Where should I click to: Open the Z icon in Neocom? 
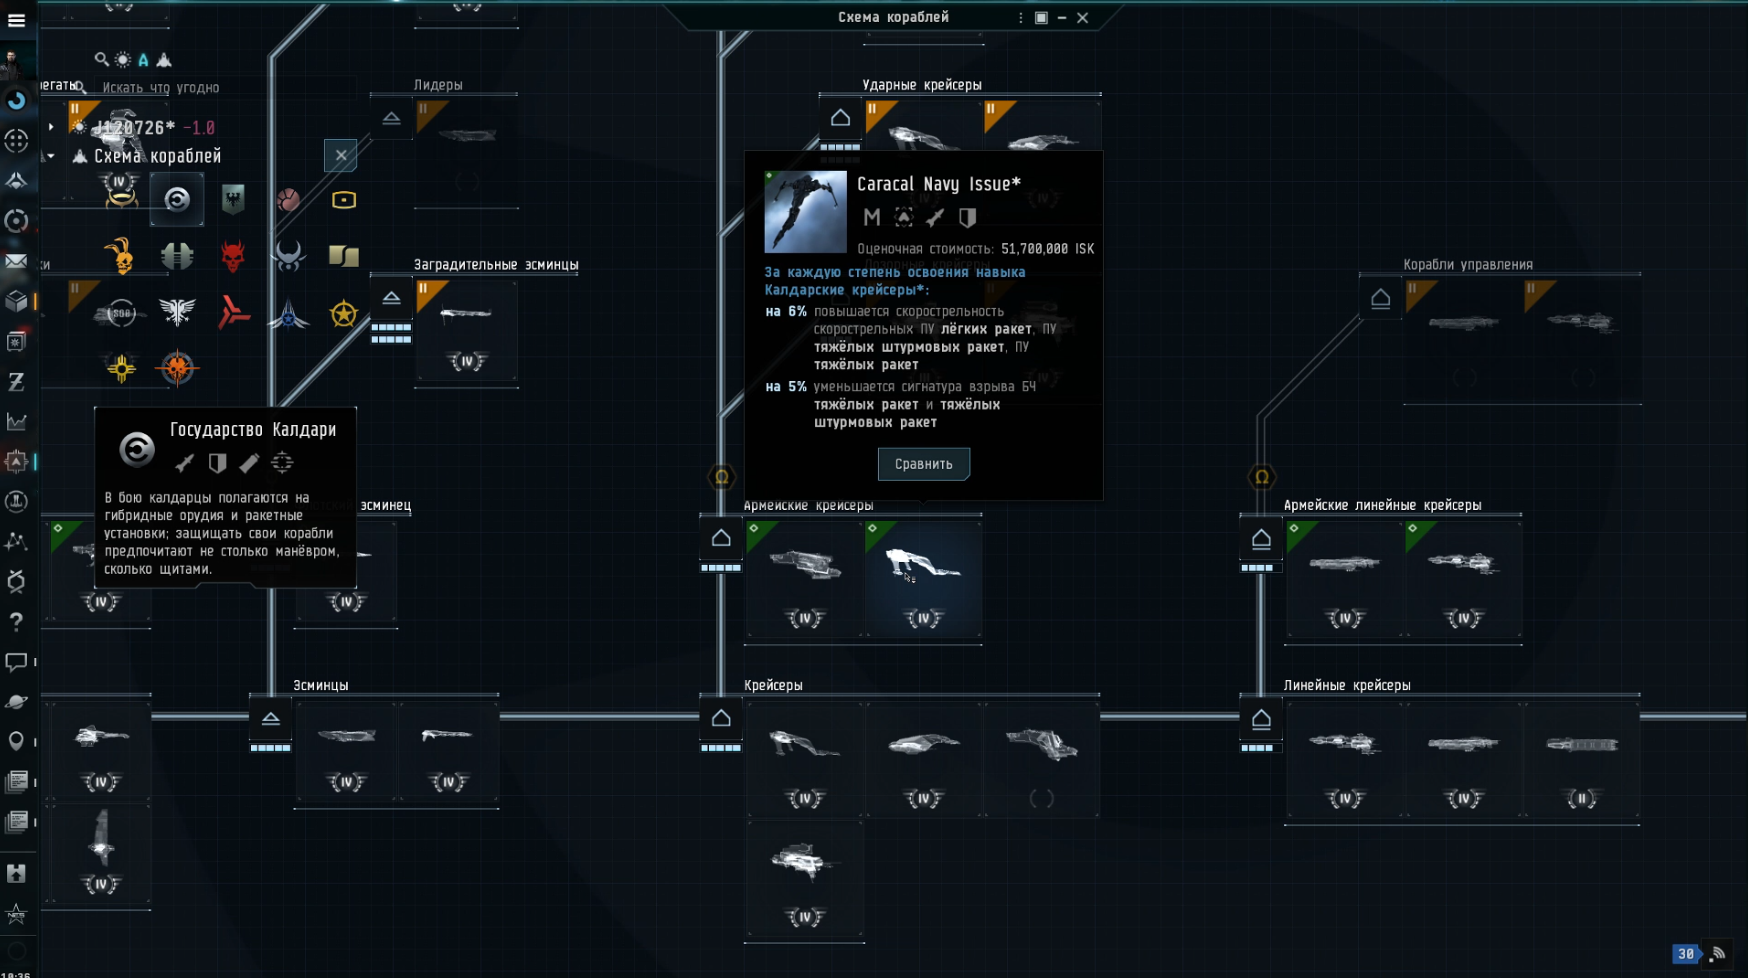point(16,382)
